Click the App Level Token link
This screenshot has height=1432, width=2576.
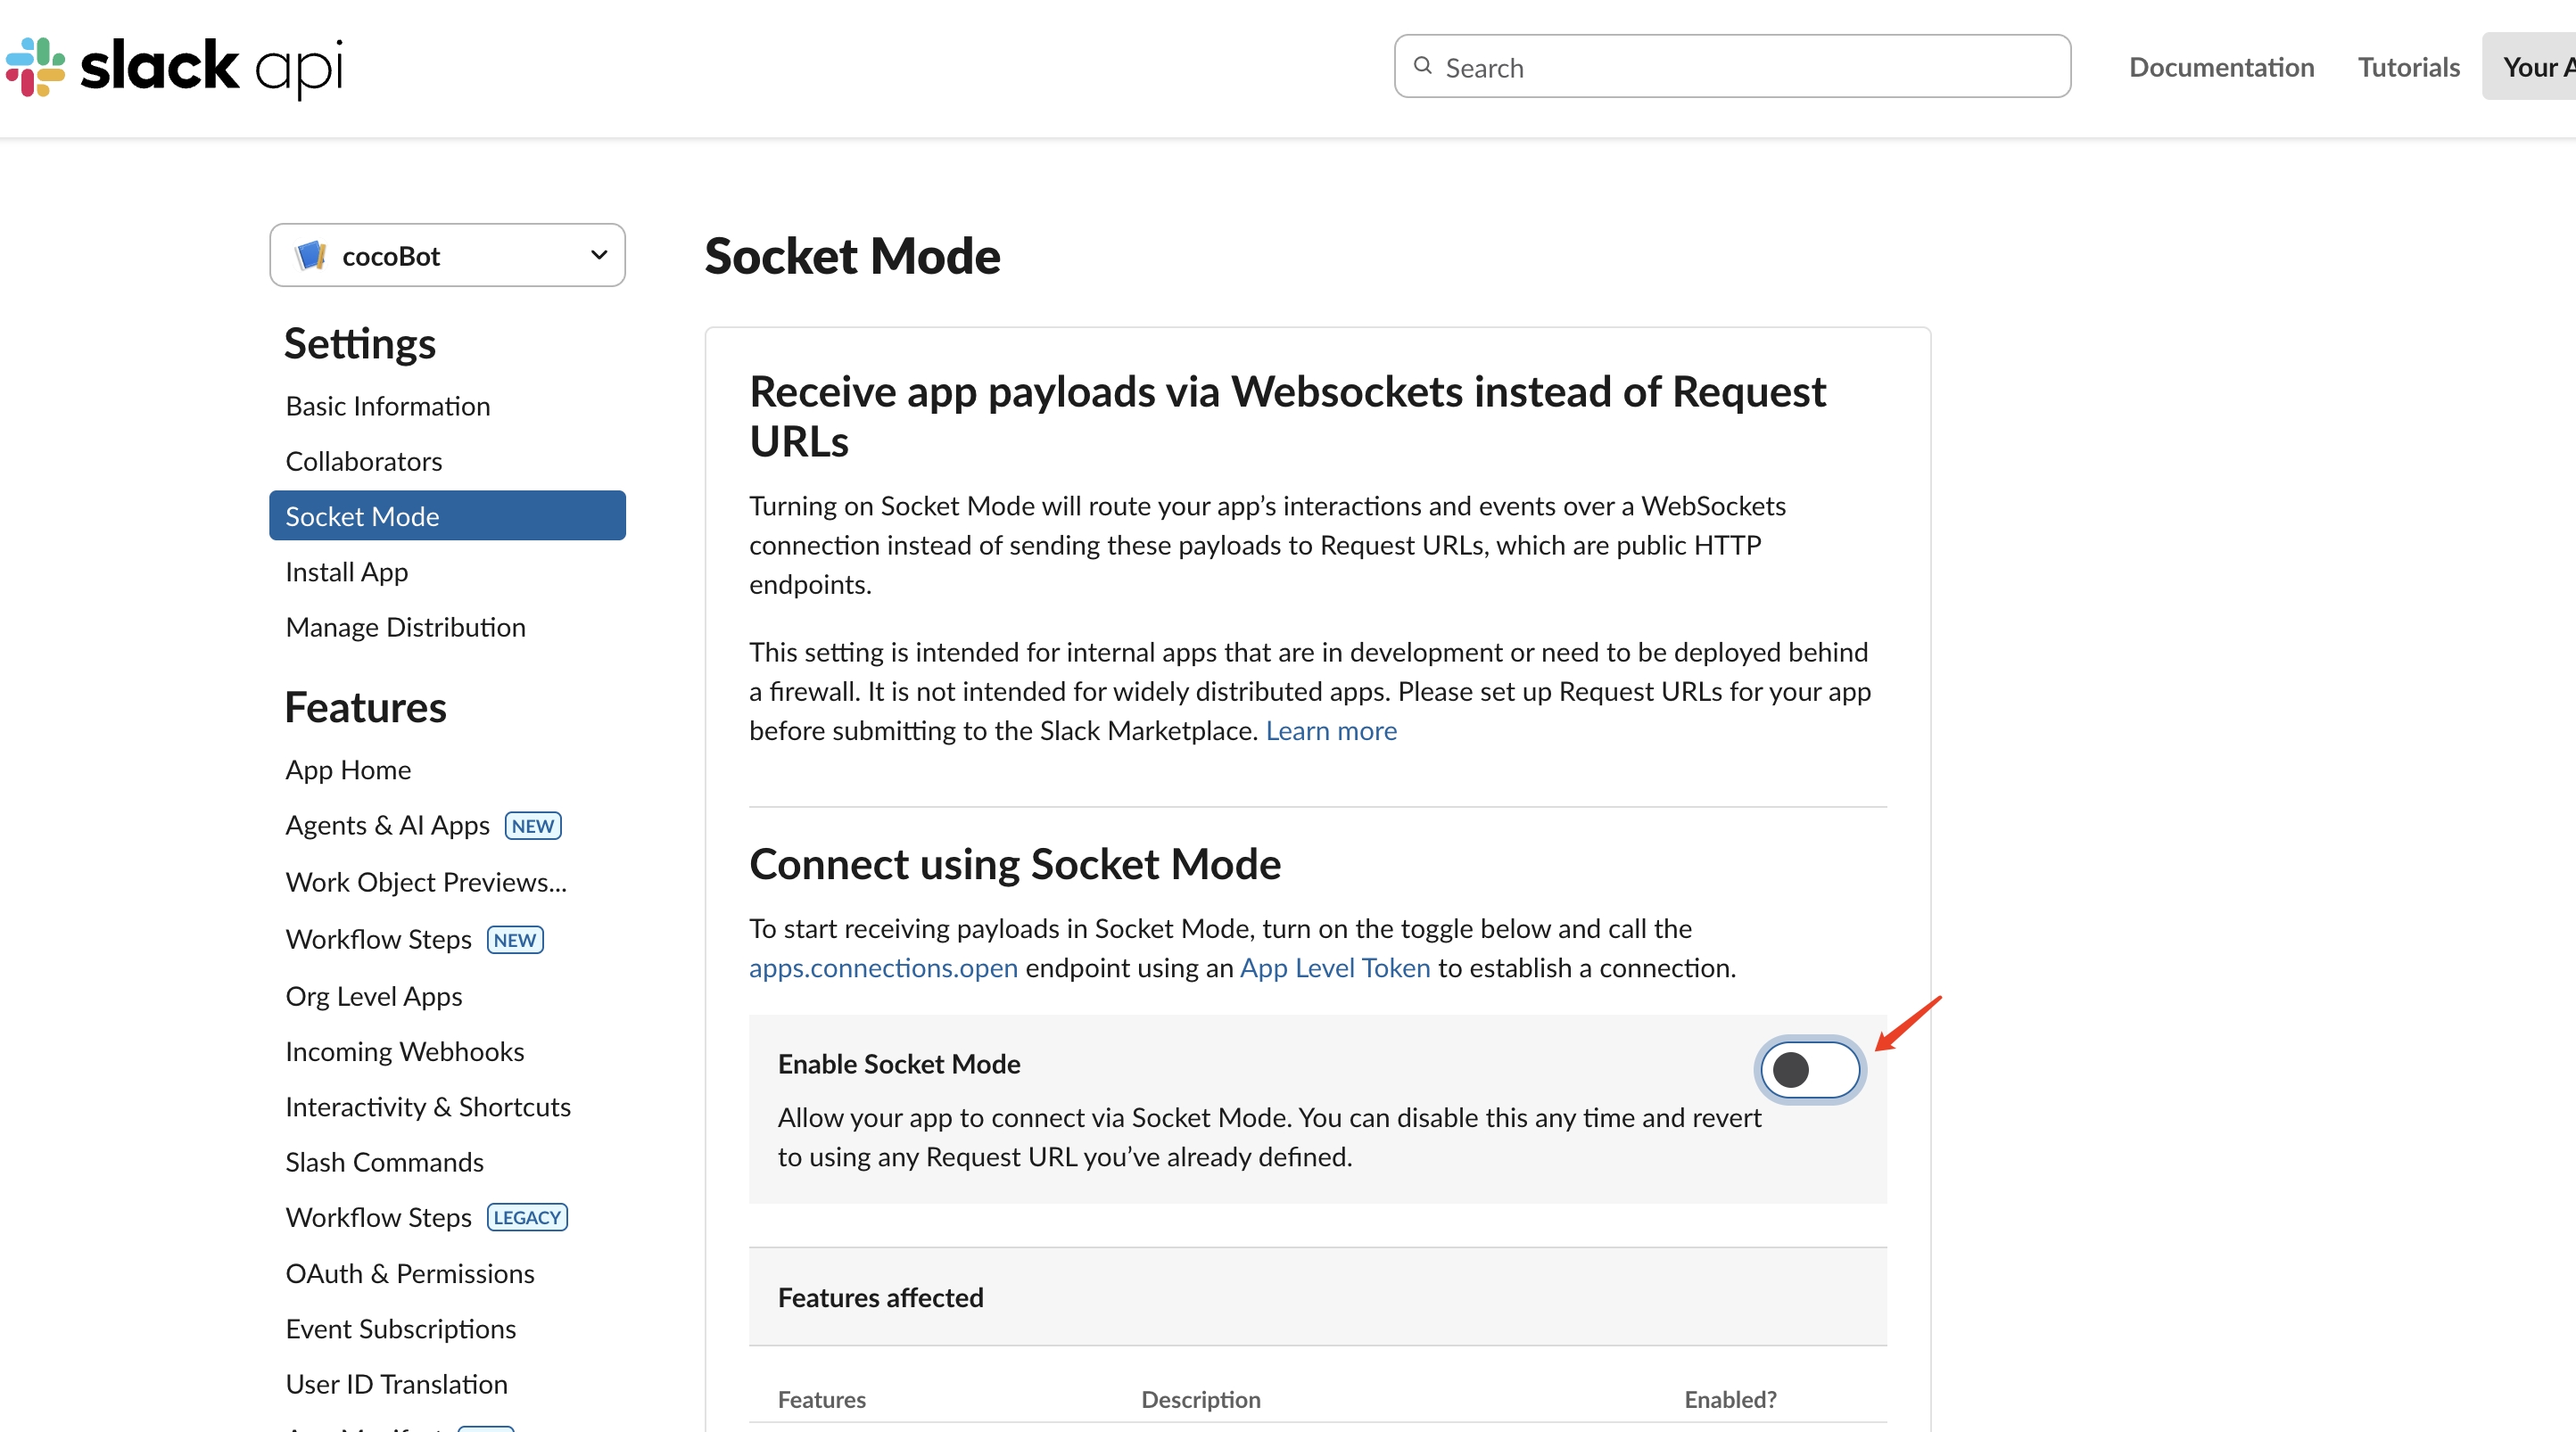pos(1334,967)
